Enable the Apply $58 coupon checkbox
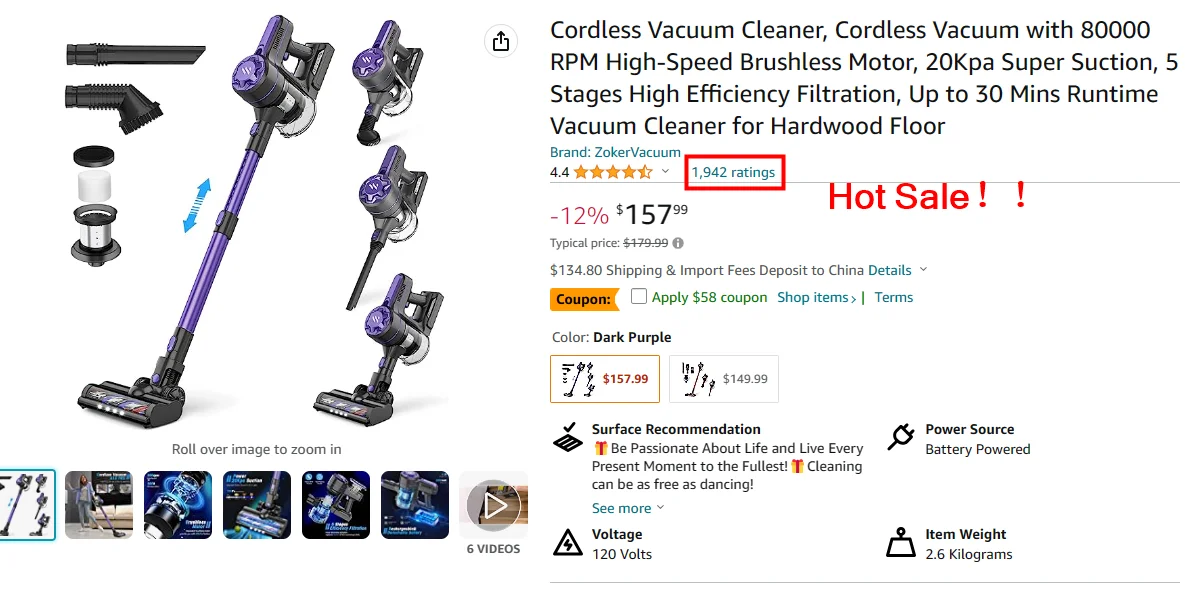Image resolution: width=1192 pixels, height=598 pixels. [x=639, y=297]
